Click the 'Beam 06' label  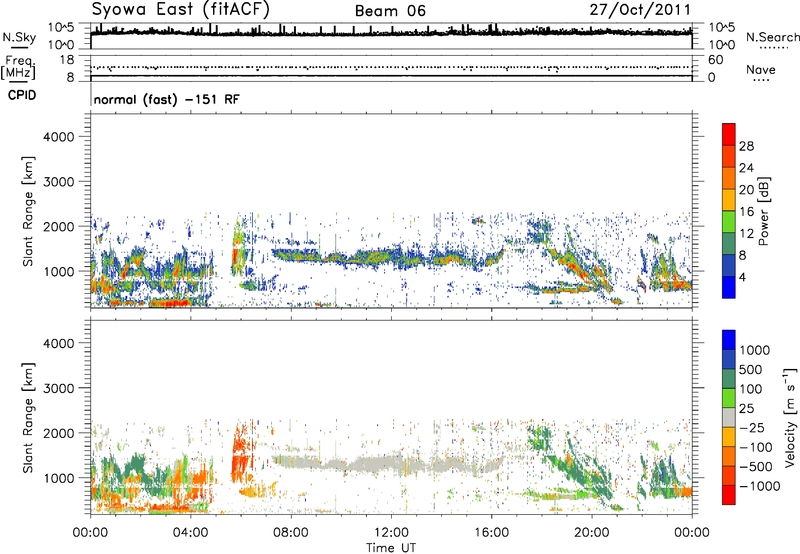coord(390,11)
